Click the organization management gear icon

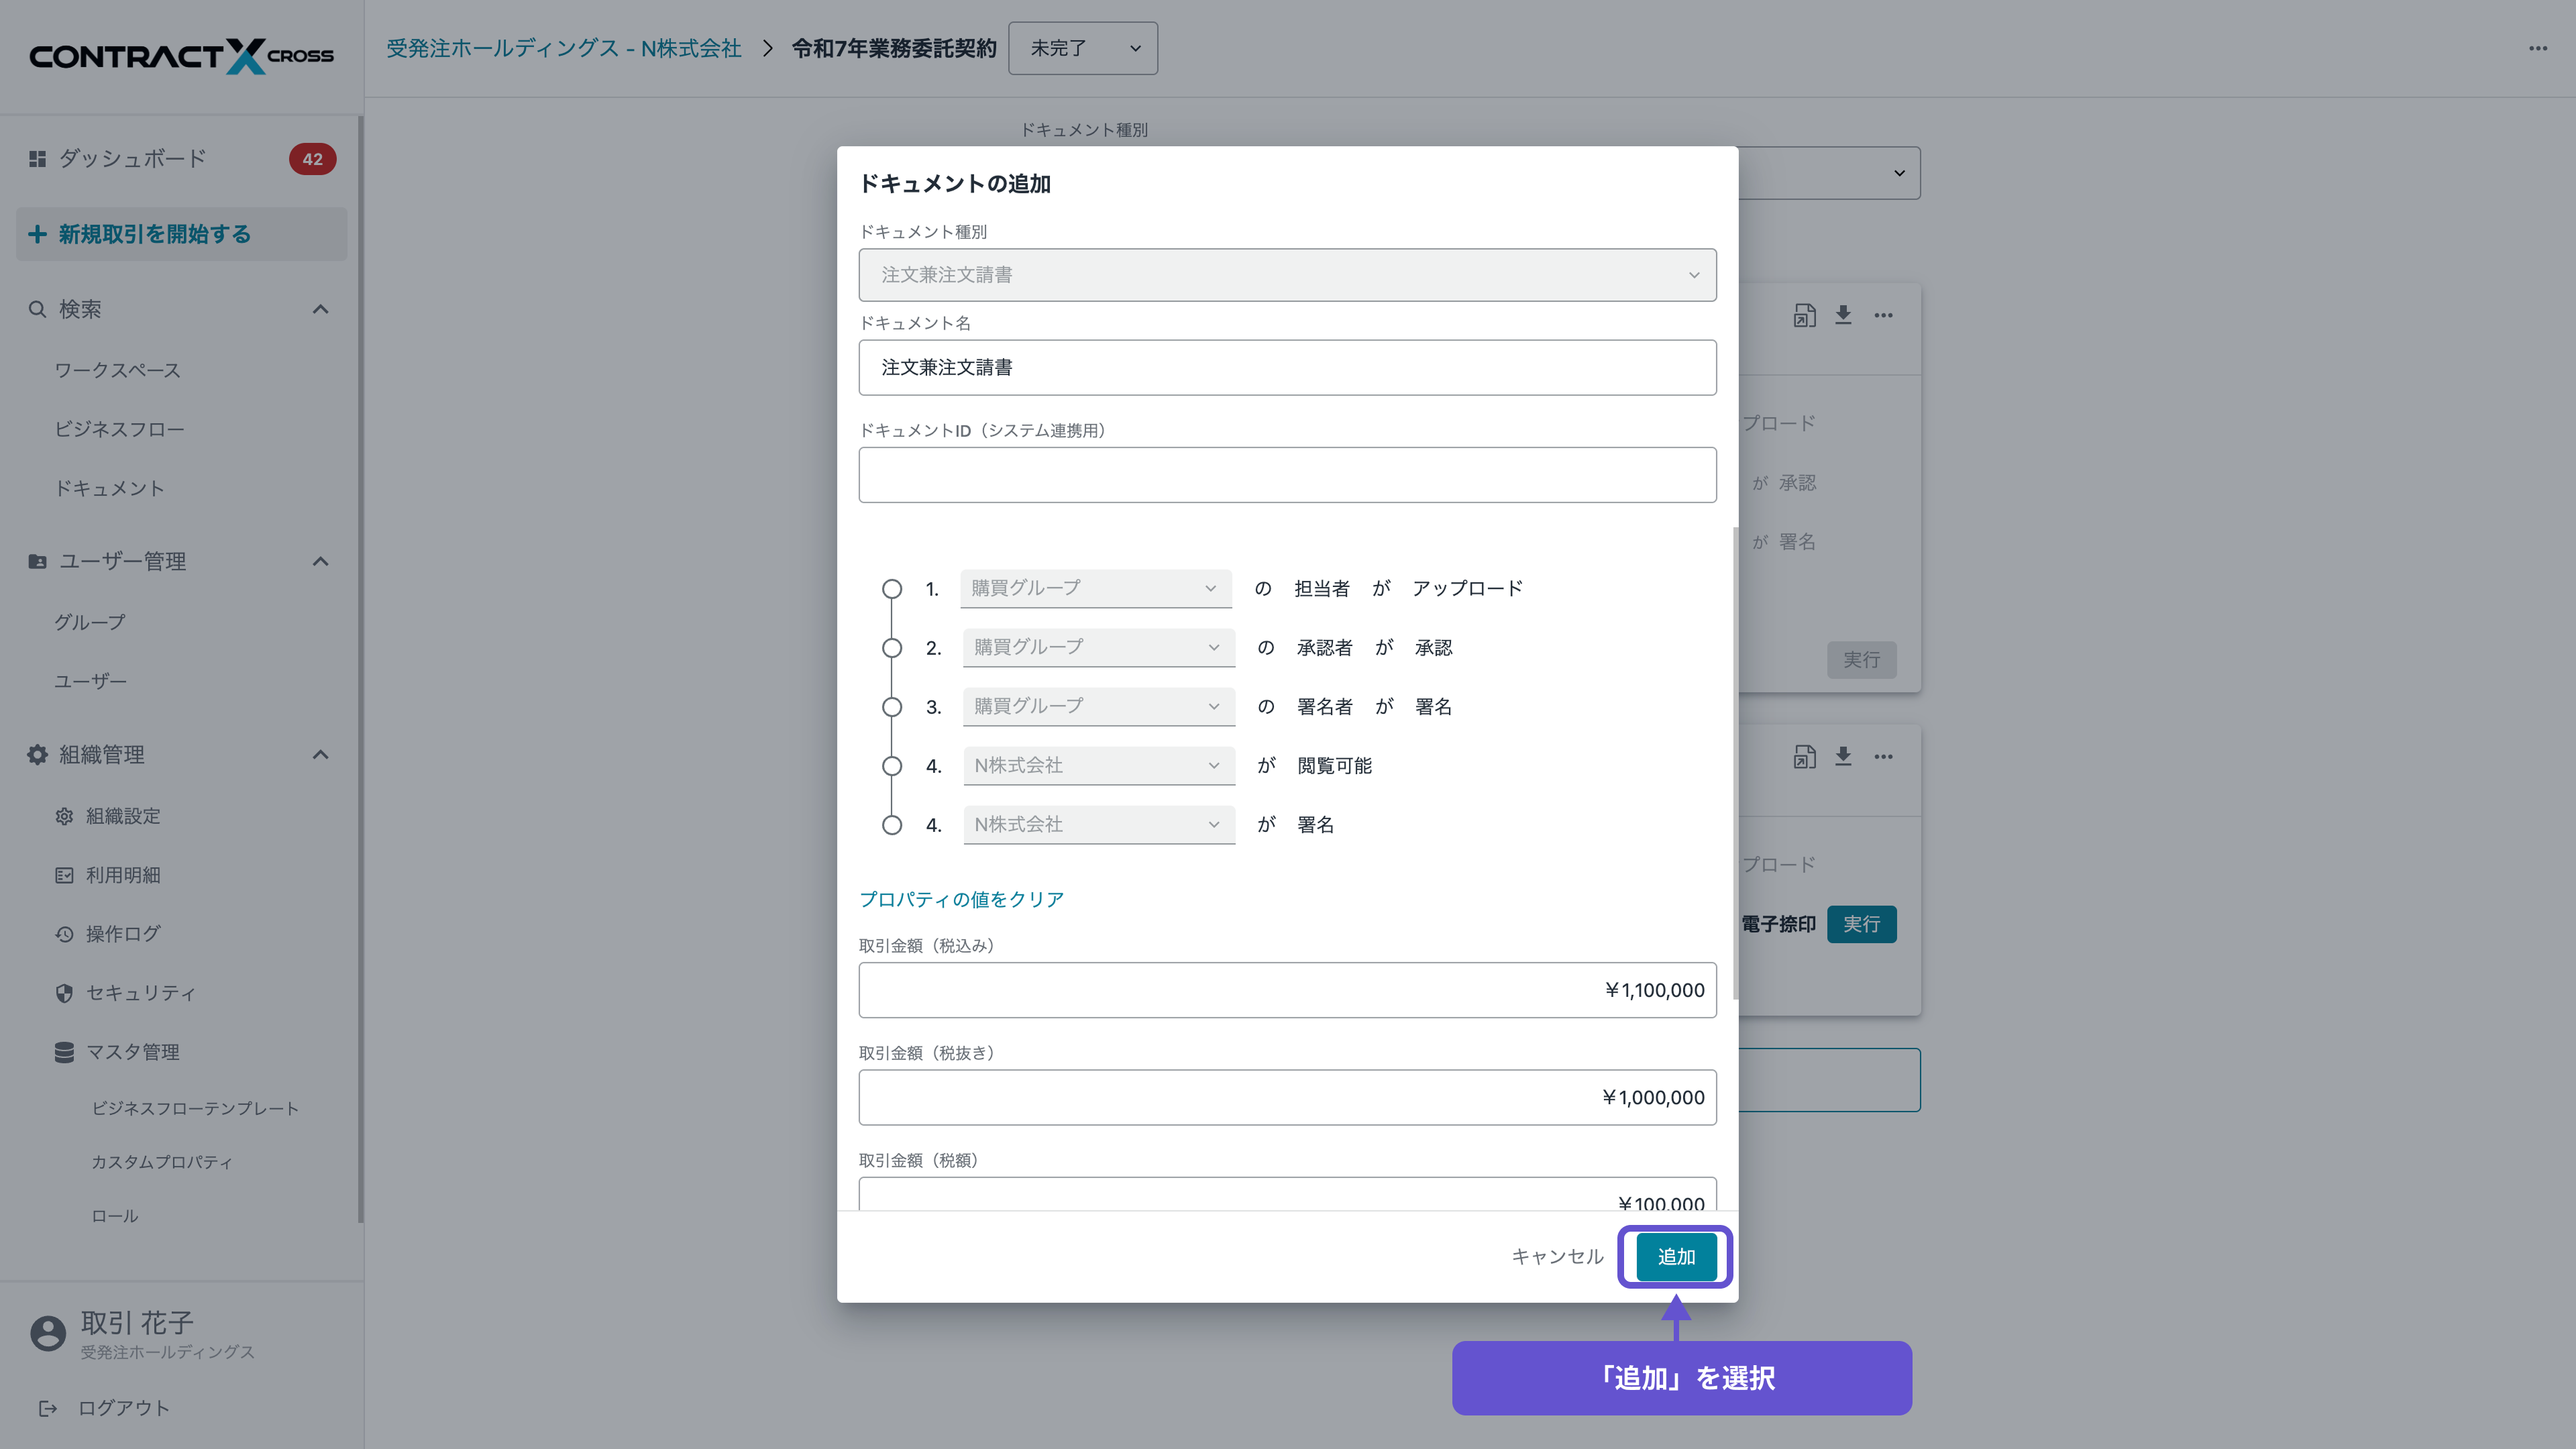37,755
